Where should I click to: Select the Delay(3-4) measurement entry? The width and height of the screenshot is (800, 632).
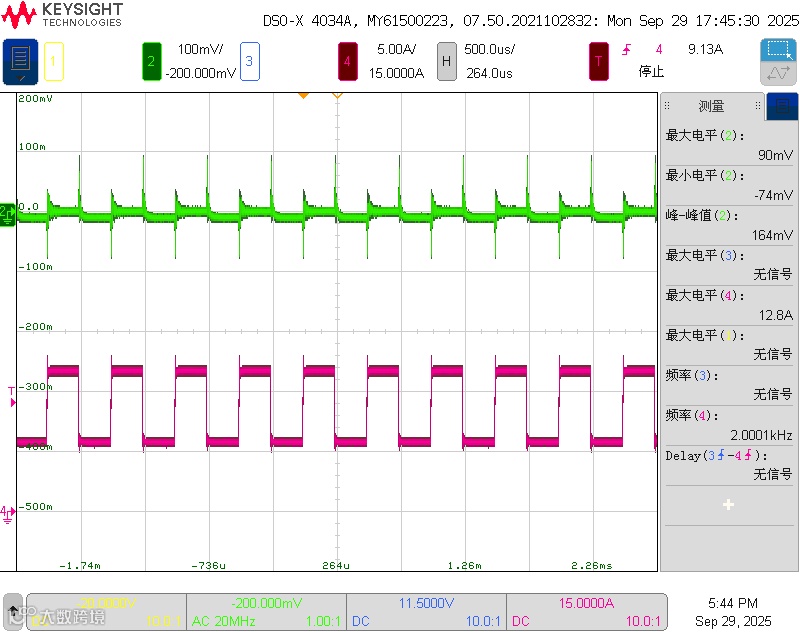point(729,465)
